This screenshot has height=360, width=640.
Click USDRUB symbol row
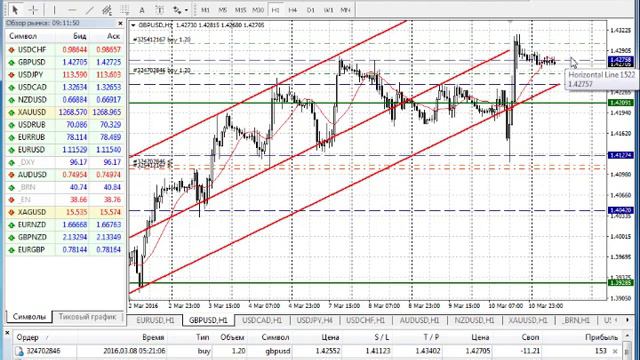pyautogui.click(x=65, y=125)
